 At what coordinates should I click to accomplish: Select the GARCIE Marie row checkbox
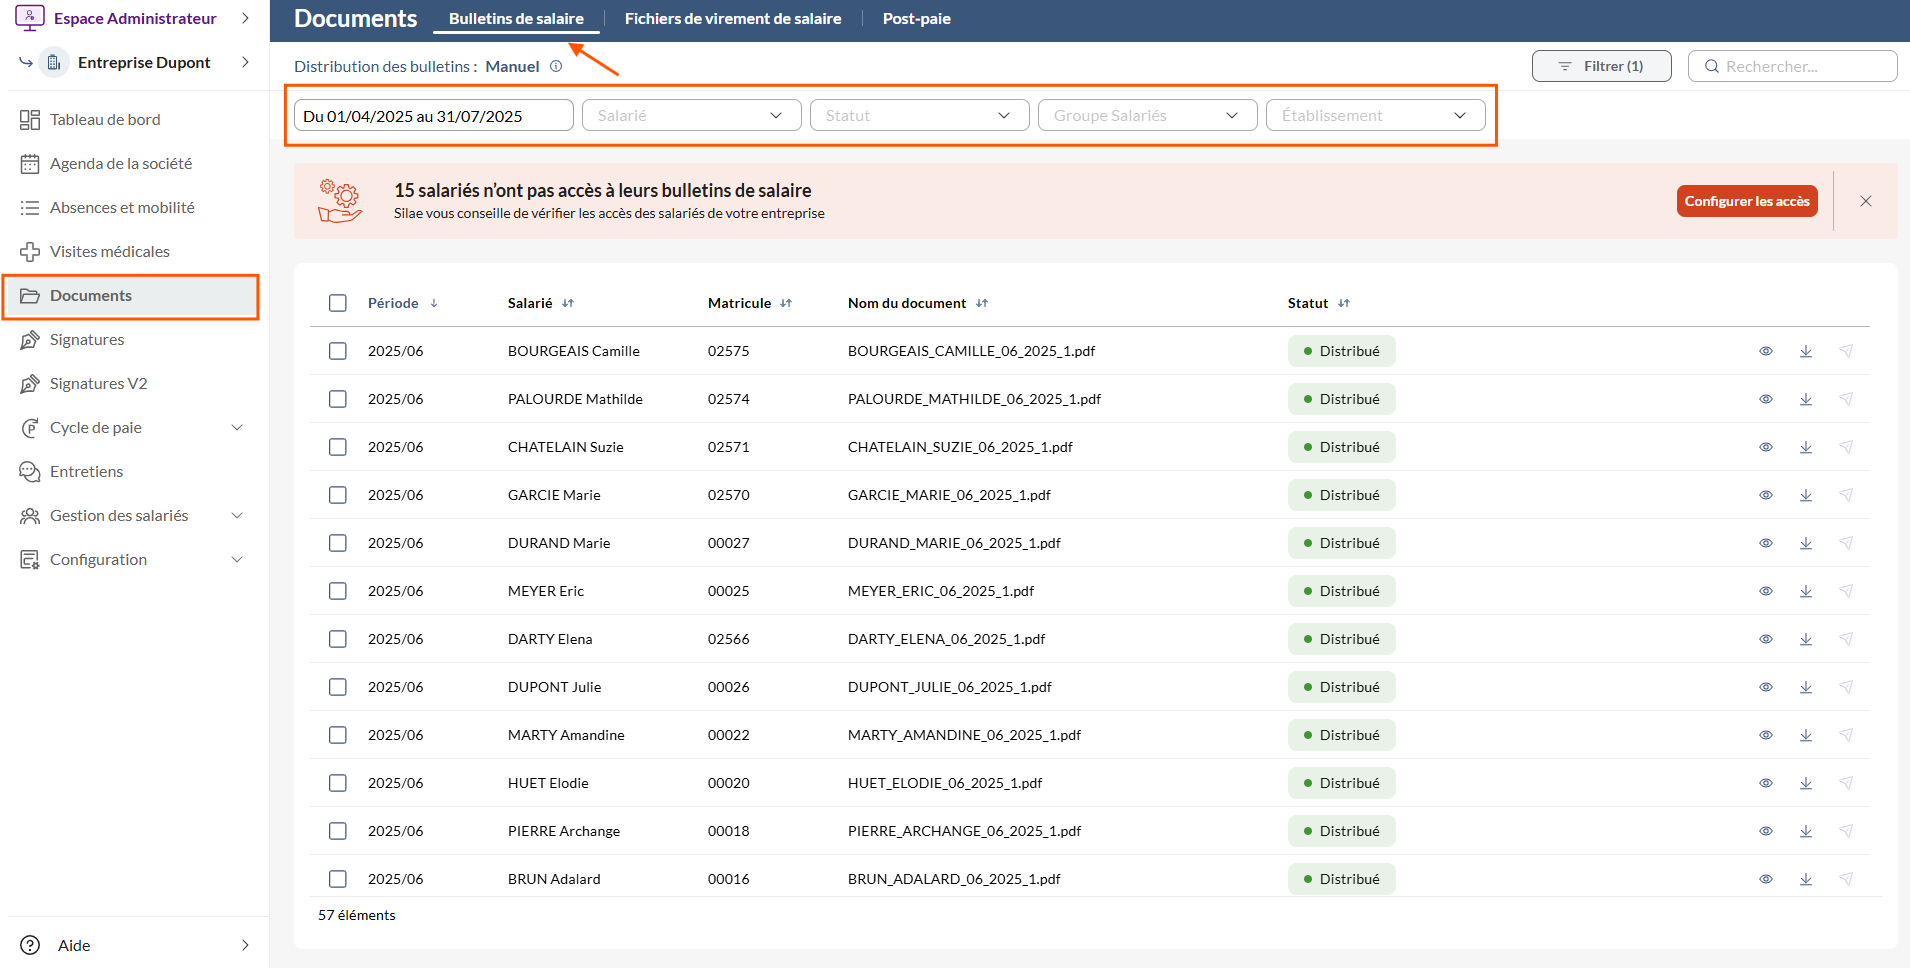(x=338, y=495)
